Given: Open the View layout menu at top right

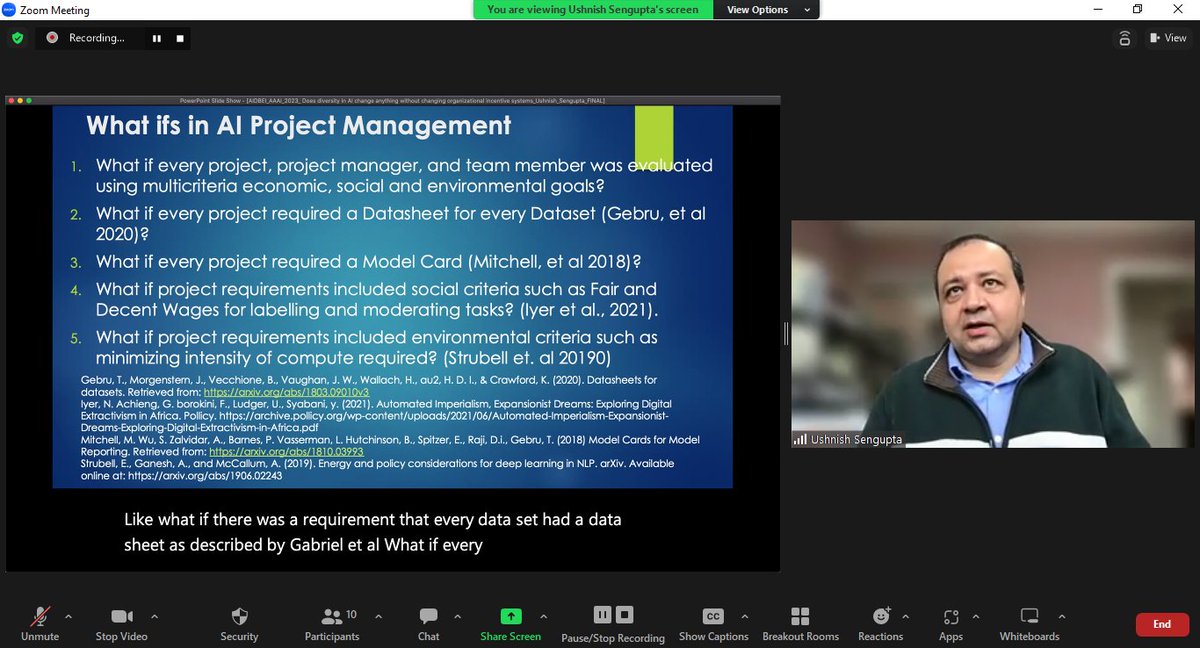Looking at the screenshot, I should [1168, 38].
